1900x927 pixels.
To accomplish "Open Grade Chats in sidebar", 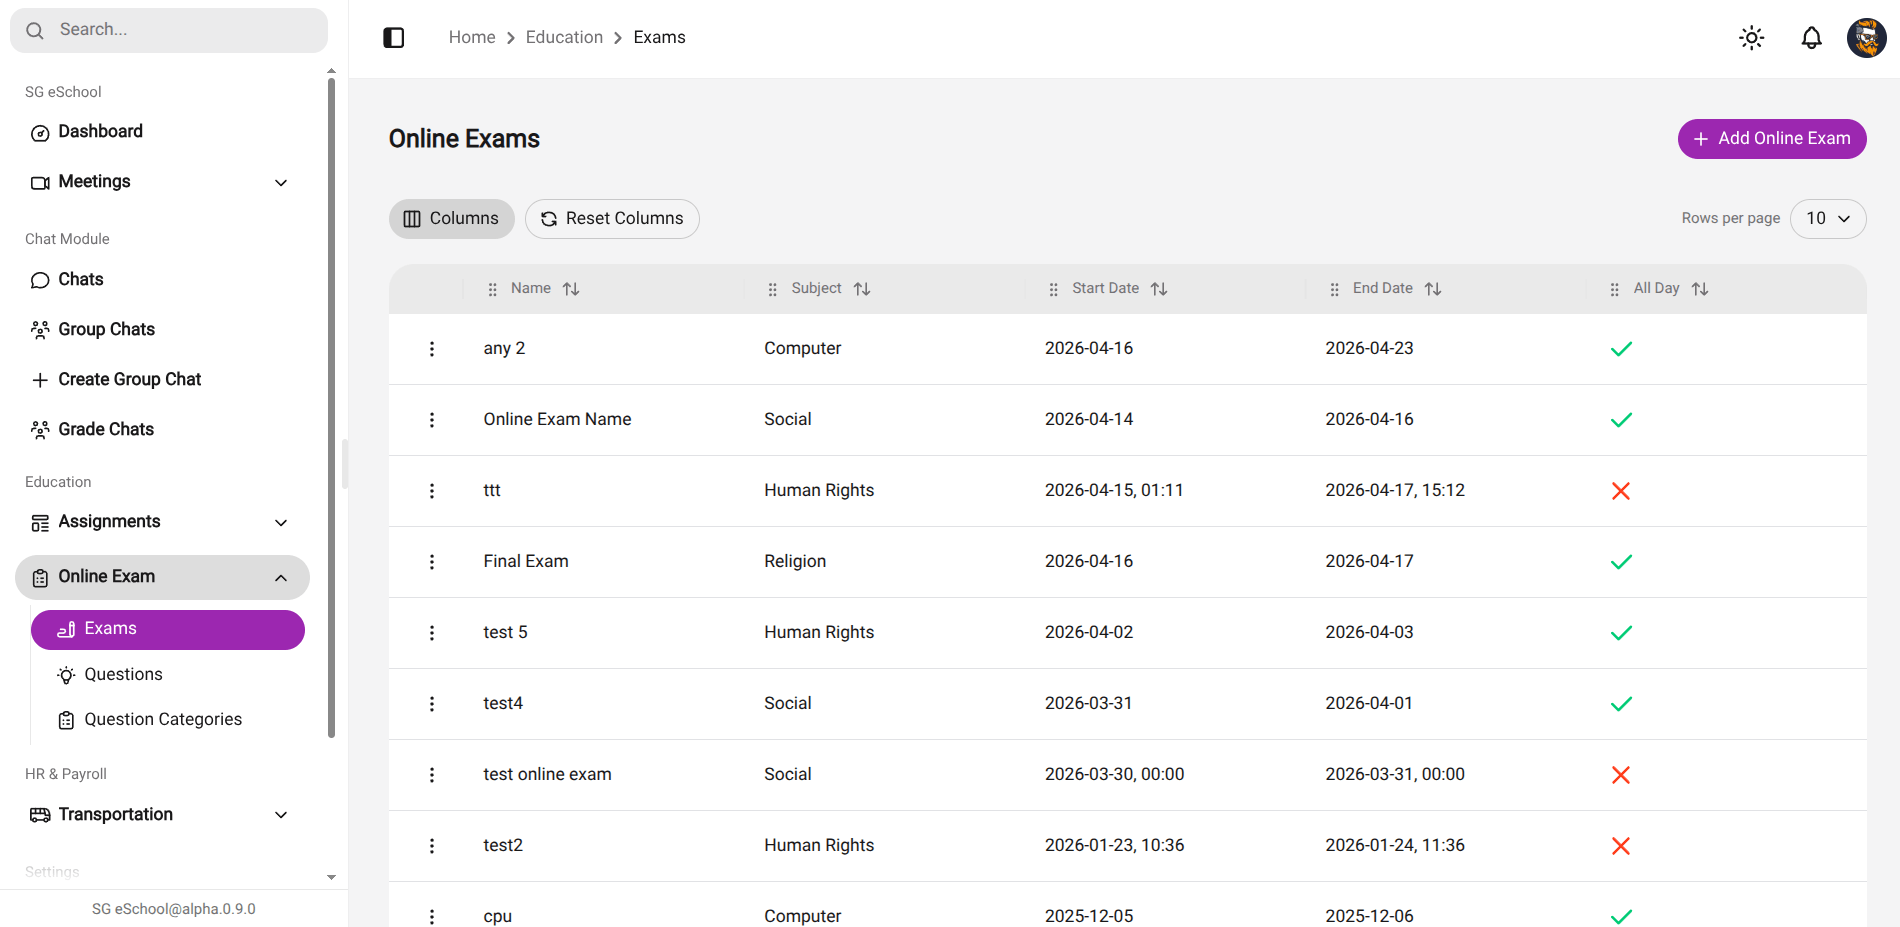I will pyautogui.click(x=105, y=430).
